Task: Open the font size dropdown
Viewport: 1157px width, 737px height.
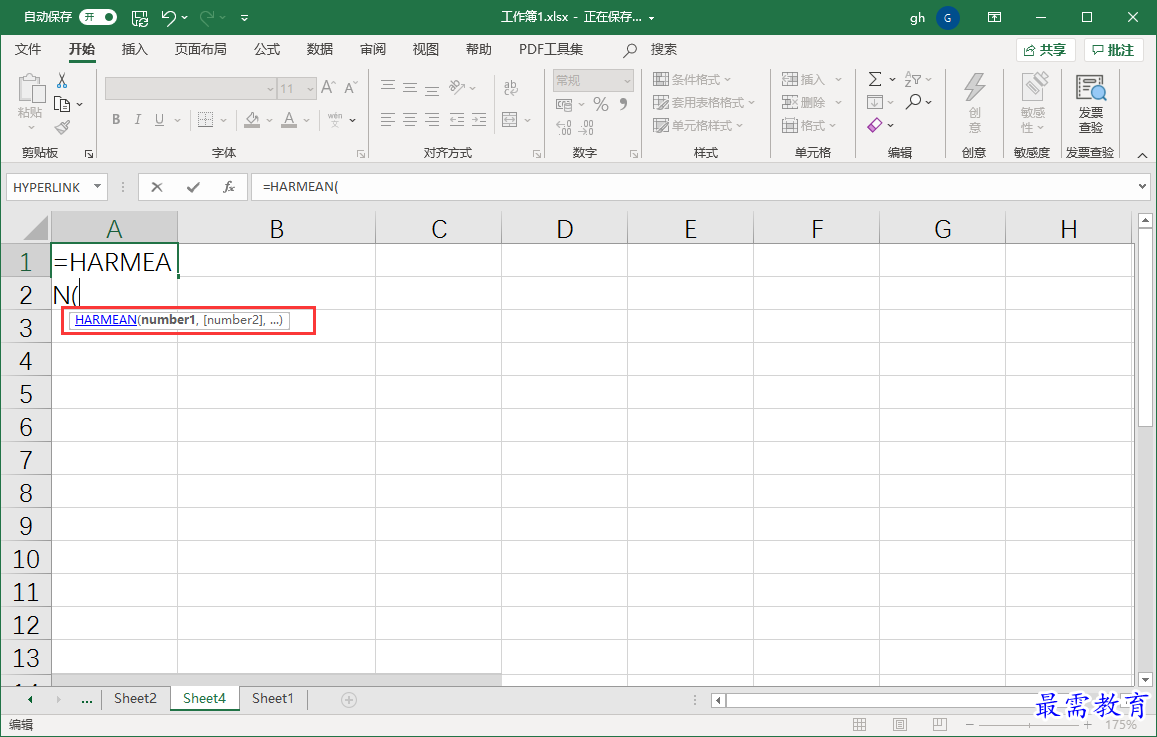Action: 310,89
